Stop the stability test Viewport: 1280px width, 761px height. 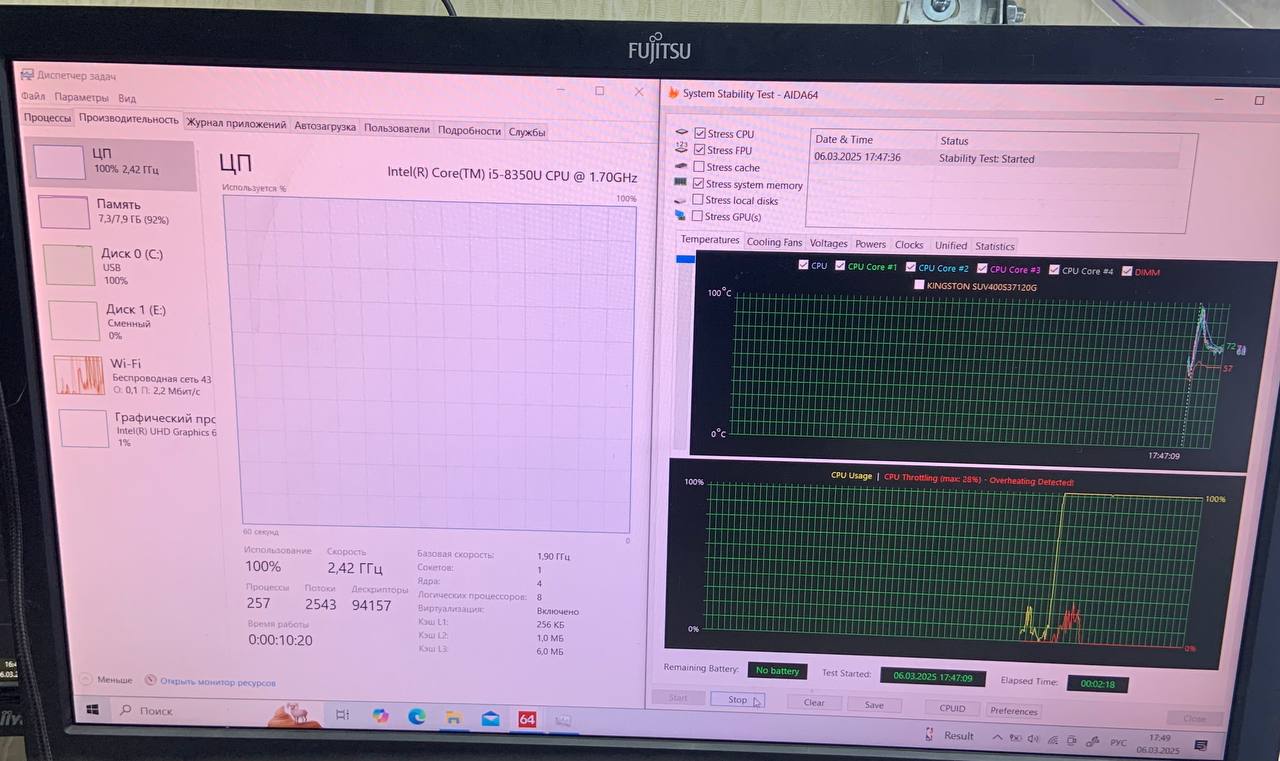click(738, 700)
